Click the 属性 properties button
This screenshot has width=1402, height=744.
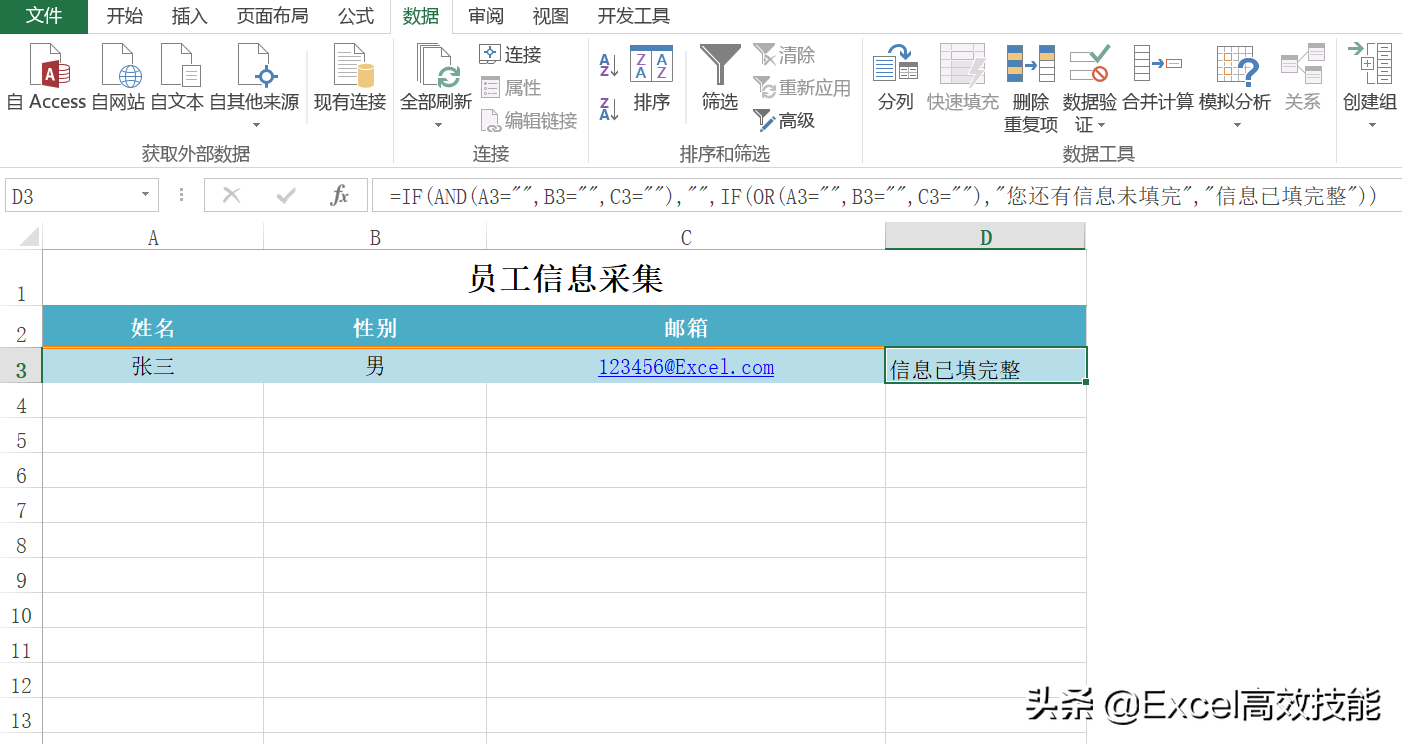[x=511, y=88]
